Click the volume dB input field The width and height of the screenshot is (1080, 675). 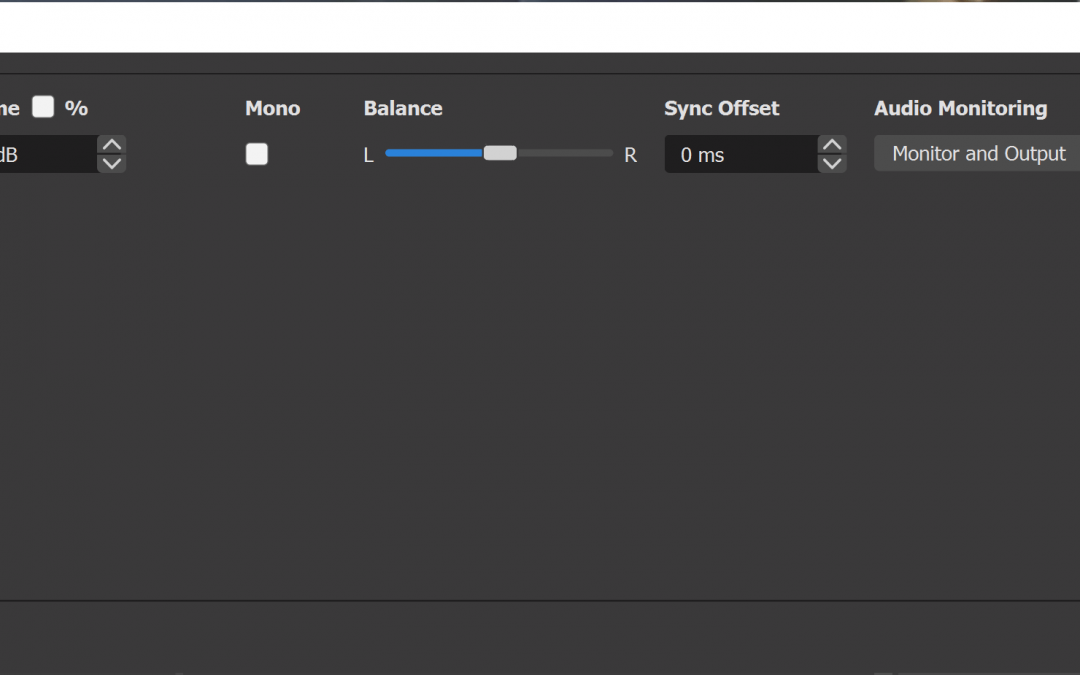pos(45,155)
